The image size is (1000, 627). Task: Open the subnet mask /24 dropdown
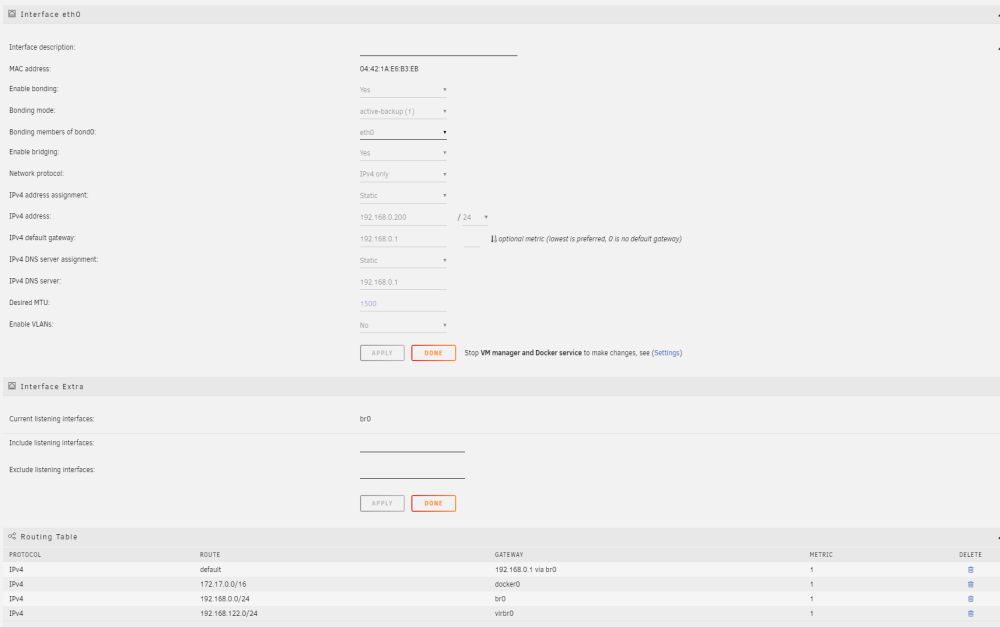475,218
